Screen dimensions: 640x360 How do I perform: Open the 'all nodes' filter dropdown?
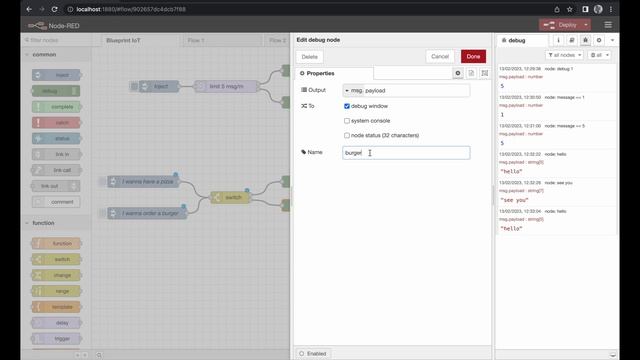[564, 55]
